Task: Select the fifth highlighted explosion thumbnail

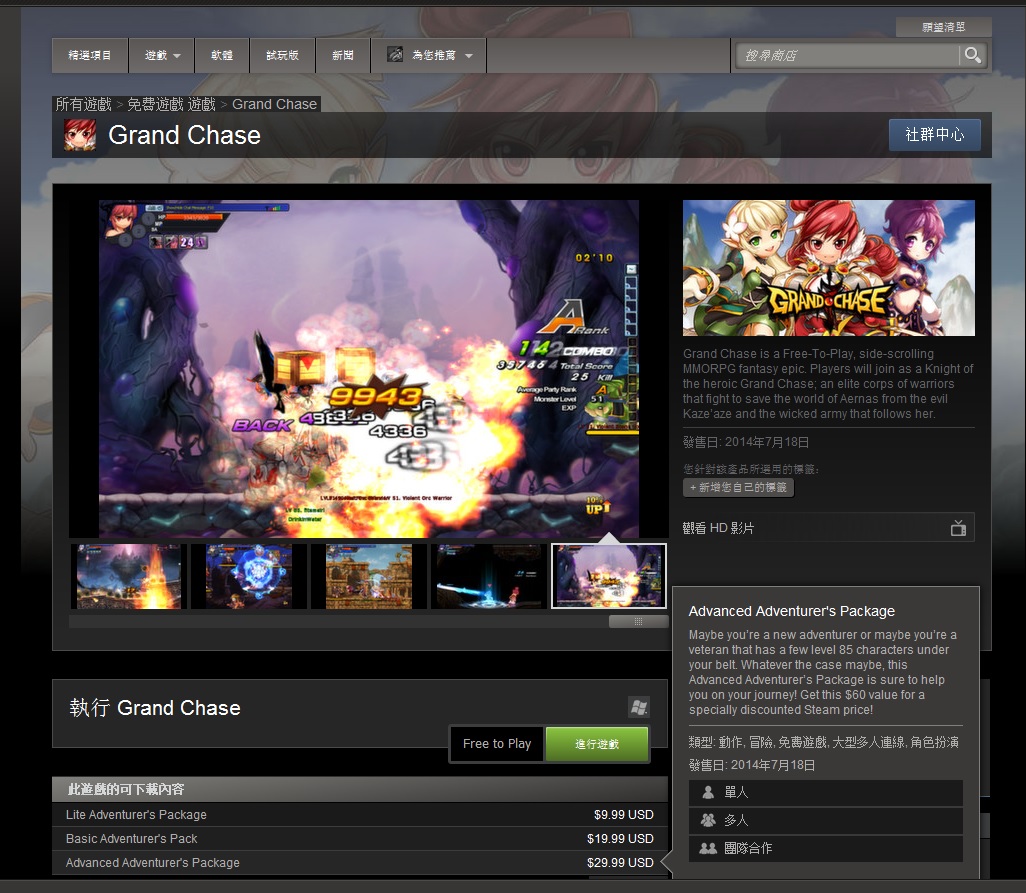Action: point(609,576)
